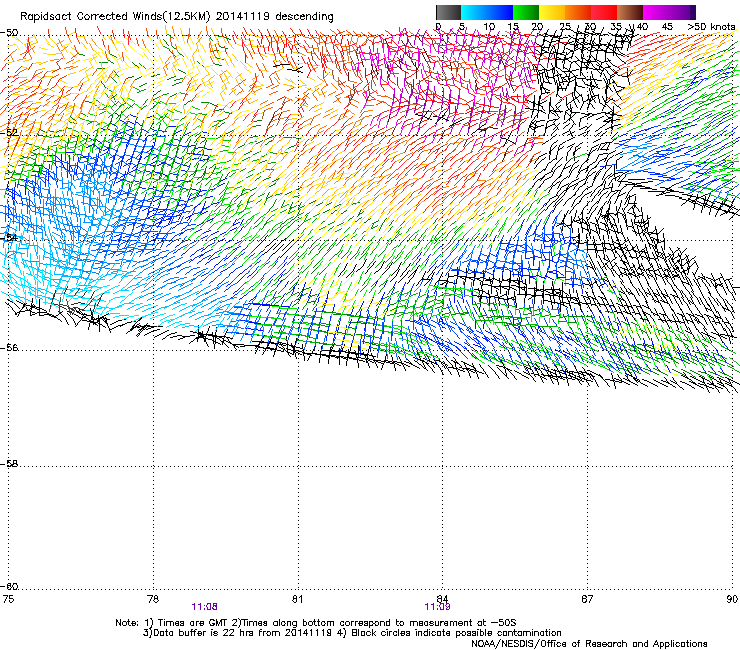
Task: Click the purple legend color segment
Action: (682, 12)
